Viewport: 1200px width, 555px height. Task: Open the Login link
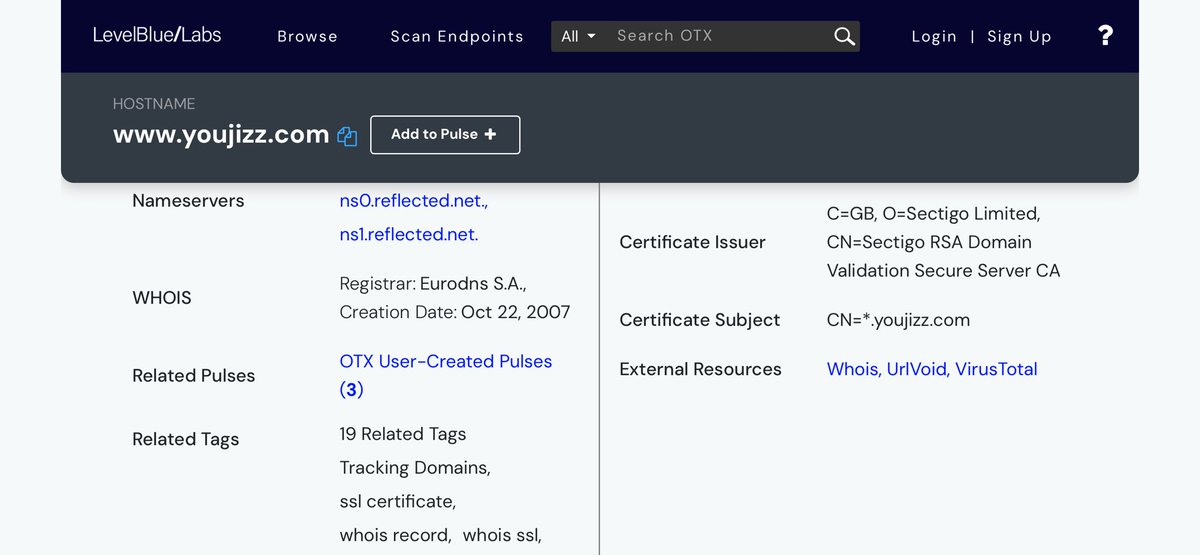934,36
